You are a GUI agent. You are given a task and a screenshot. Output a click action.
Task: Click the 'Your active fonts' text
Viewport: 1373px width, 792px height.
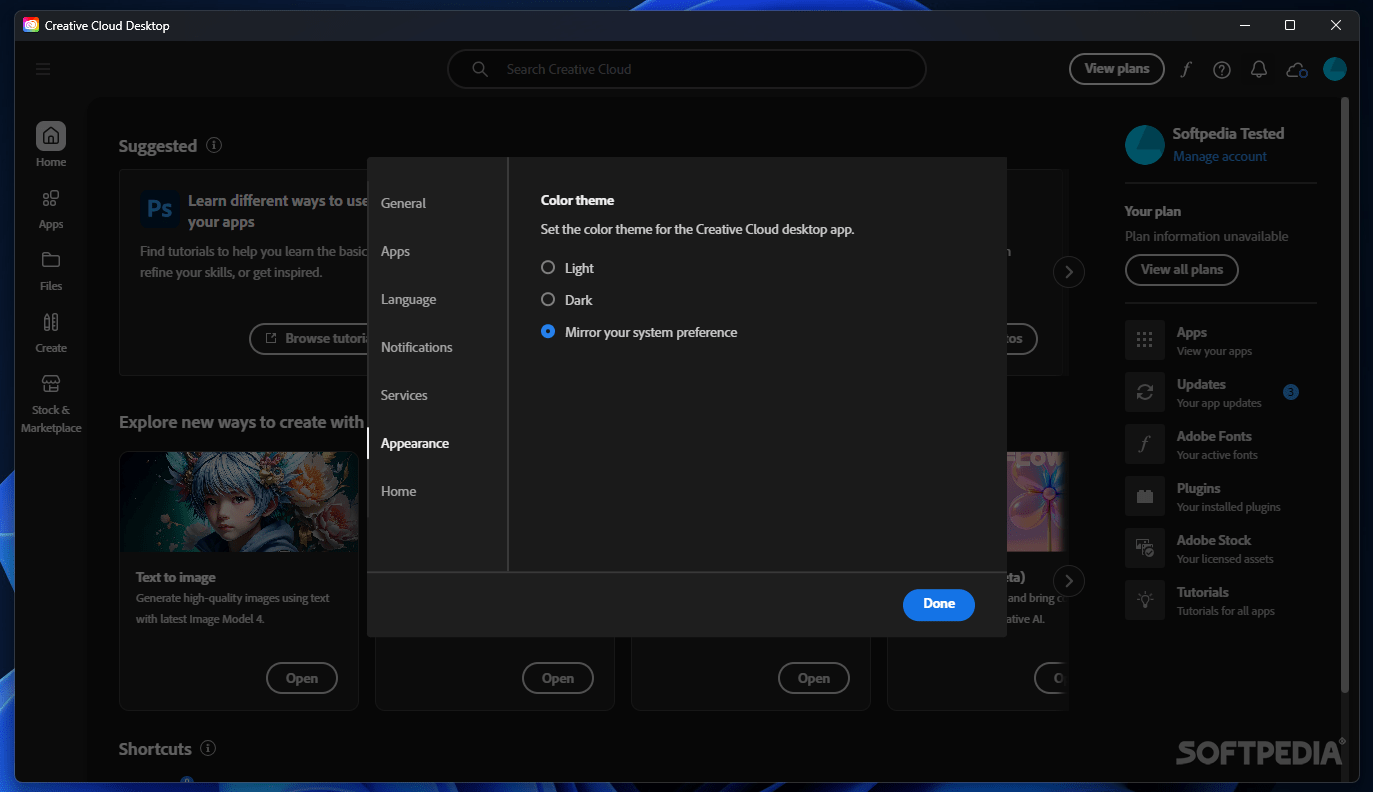(1217, 455)
